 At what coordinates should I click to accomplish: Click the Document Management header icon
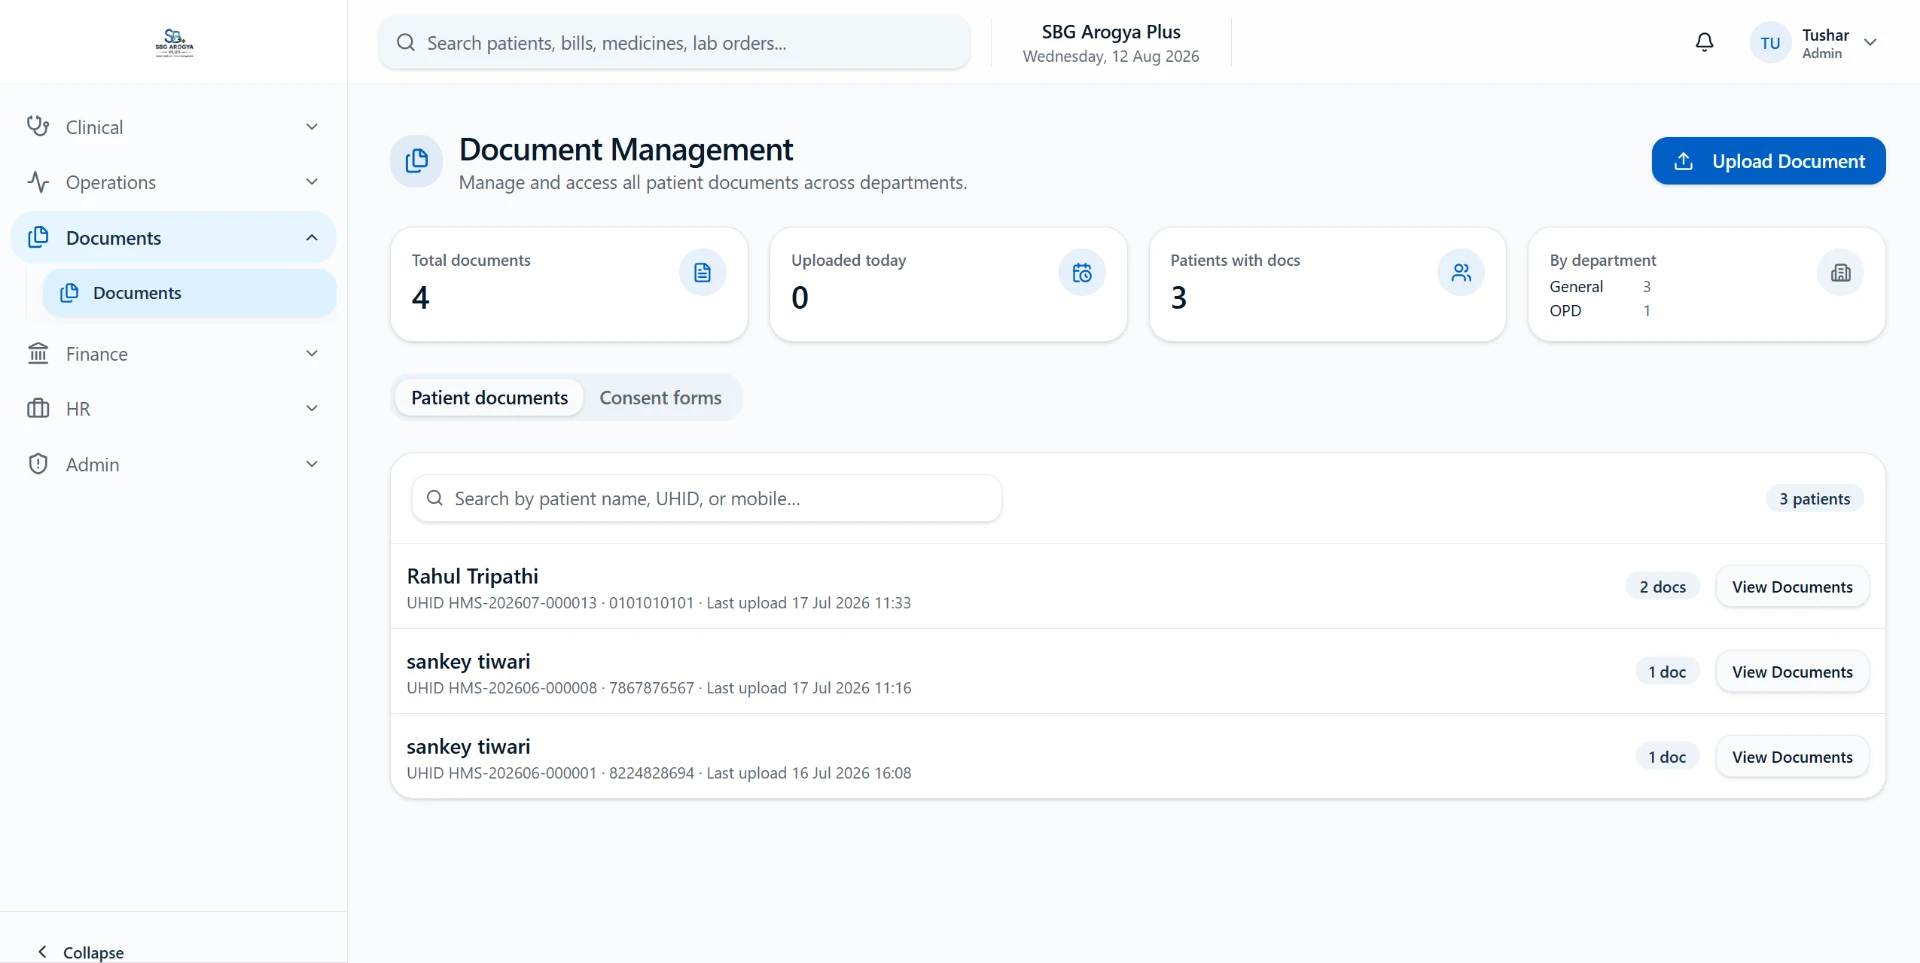pos(416,161)
